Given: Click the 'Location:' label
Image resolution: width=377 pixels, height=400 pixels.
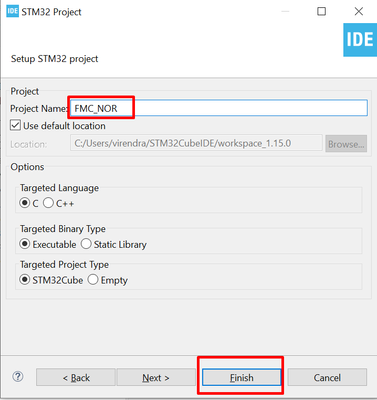Looking at the screenshot, I should 28,144.
